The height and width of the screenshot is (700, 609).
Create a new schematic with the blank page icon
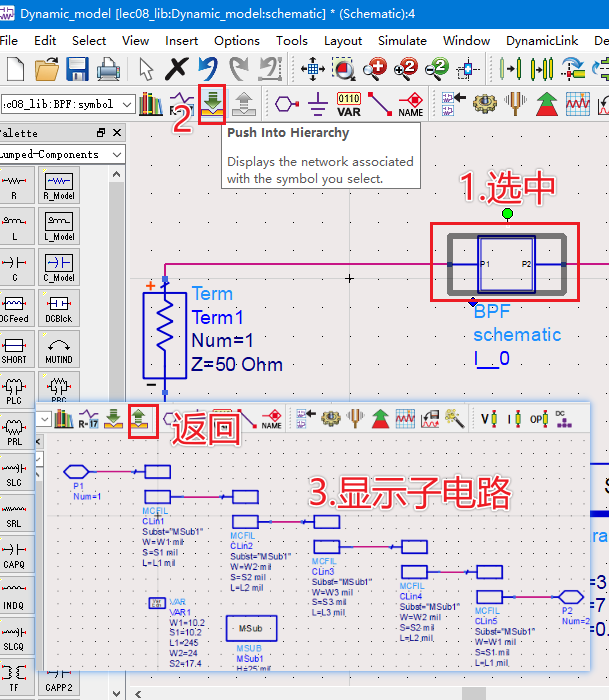click(16, 69)
